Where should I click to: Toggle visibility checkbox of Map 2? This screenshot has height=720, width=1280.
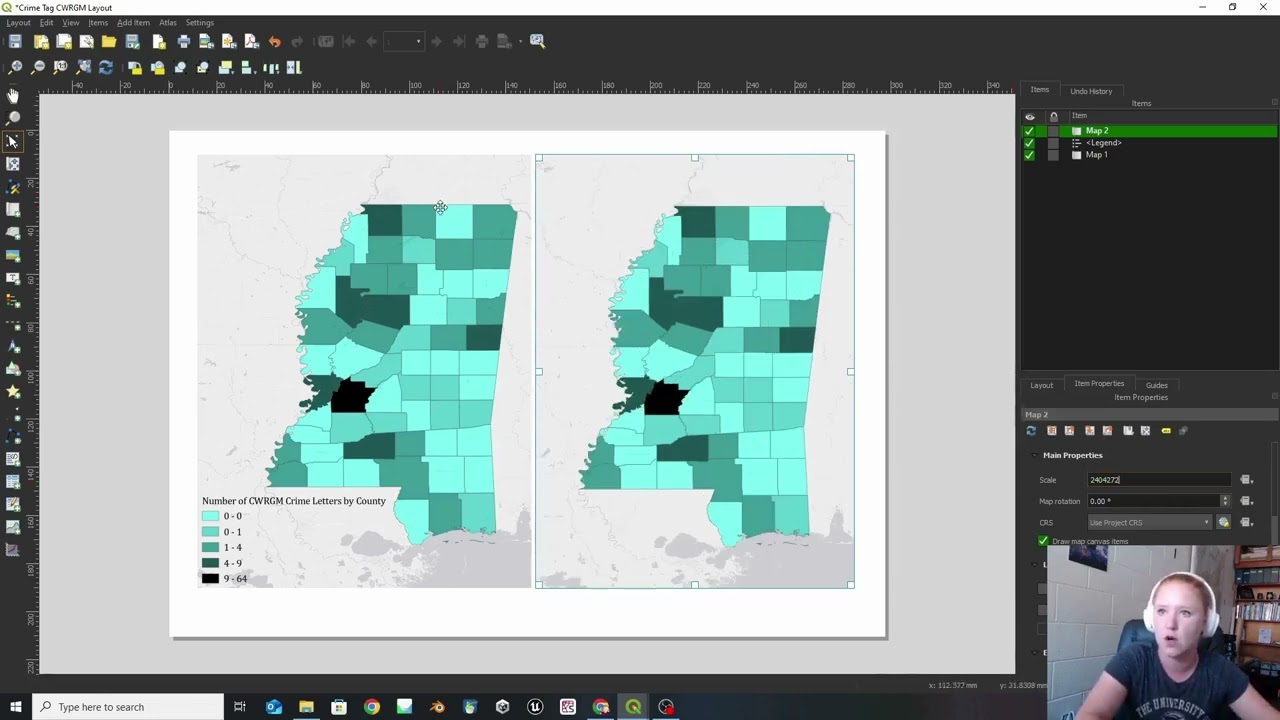tap(1029, 131)
